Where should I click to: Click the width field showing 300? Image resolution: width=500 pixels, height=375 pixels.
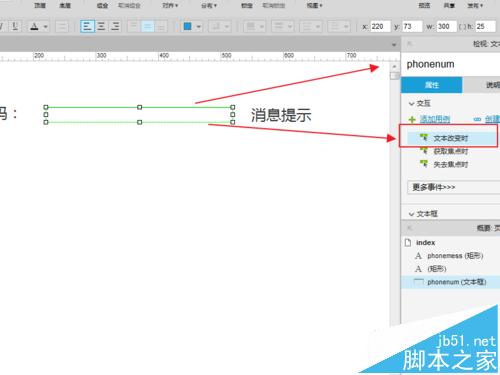(x=446, y=26)
